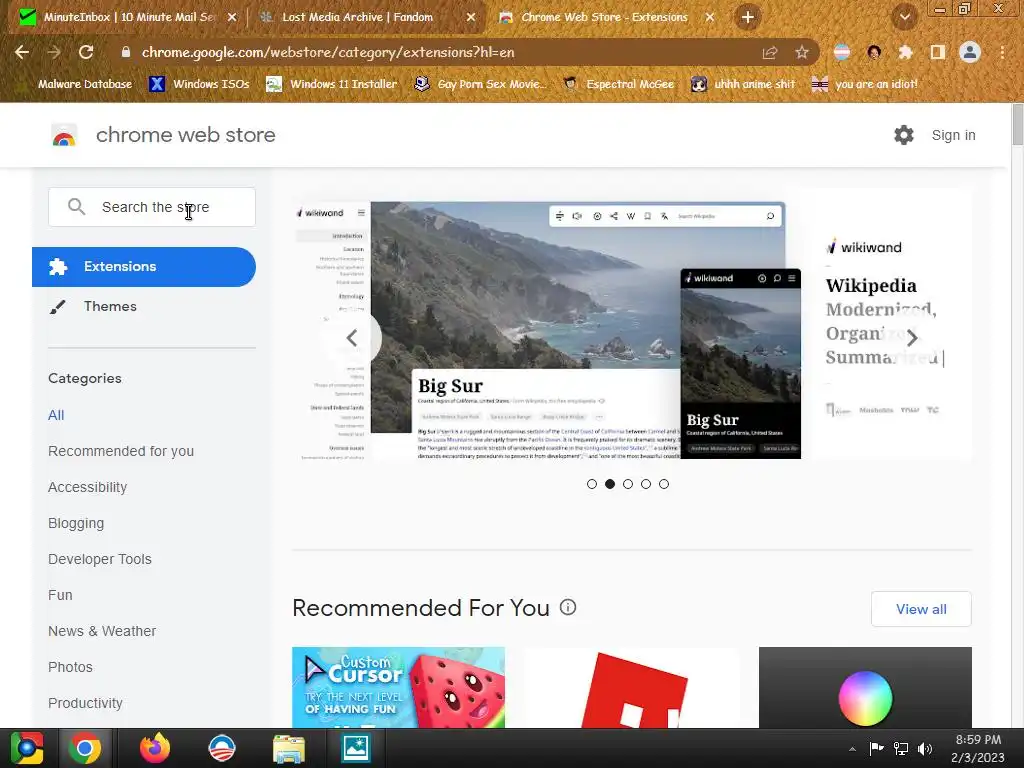Select the second carousel dot

[x=610, y=484]
